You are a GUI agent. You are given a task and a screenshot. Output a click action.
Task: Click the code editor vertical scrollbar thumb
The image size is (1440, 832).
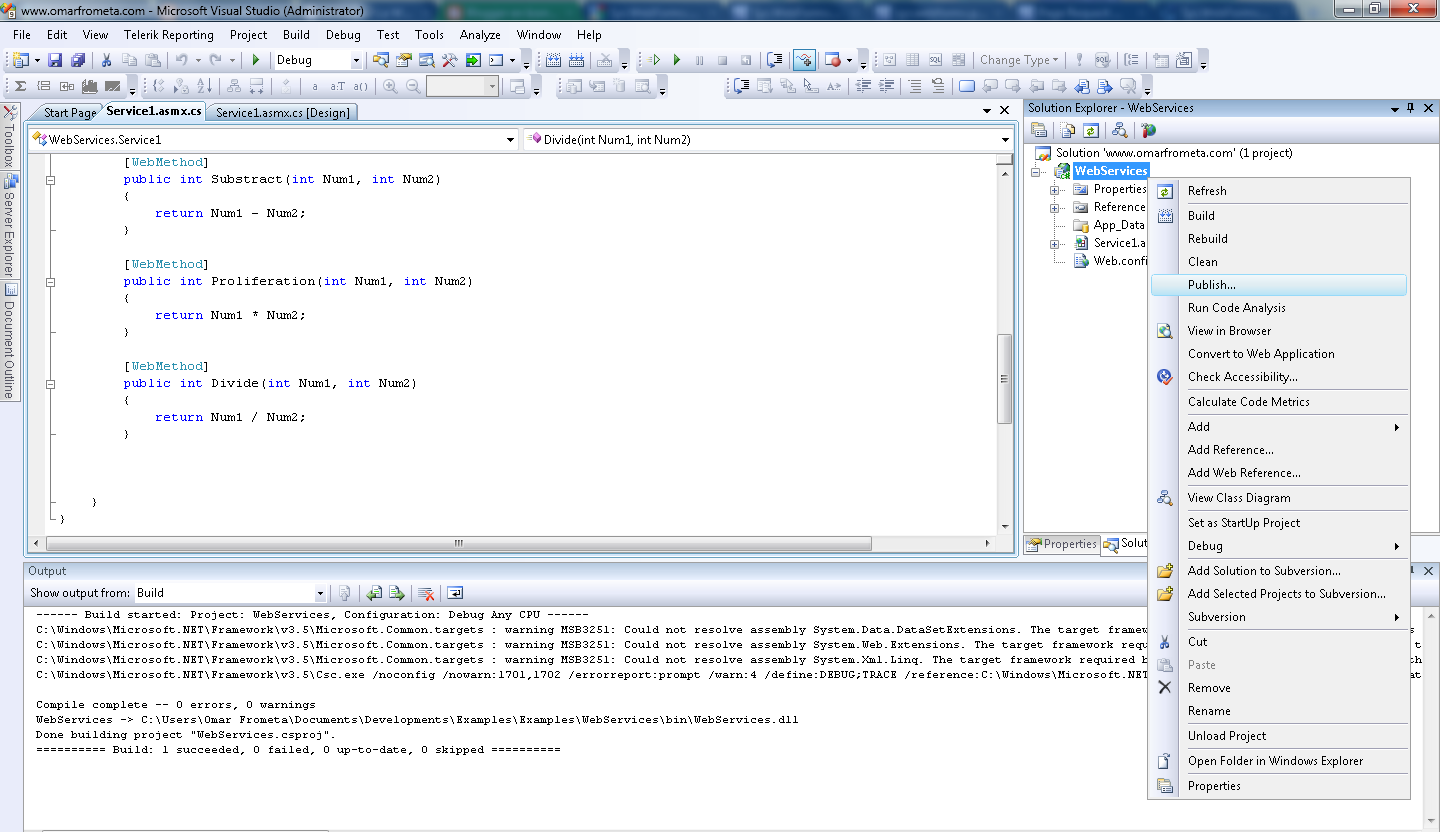pyautogui.click(x=1005, y=379)
